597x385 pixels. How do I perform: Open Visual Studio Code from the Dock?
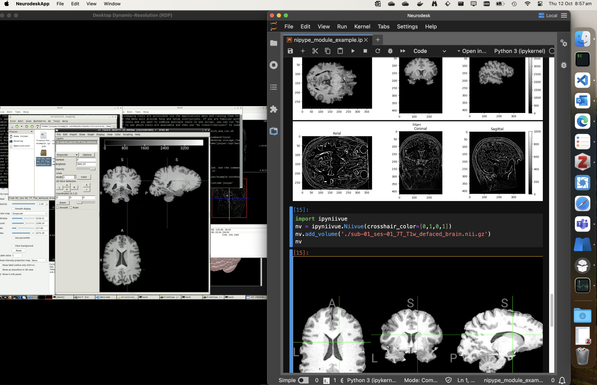point(582,80)
